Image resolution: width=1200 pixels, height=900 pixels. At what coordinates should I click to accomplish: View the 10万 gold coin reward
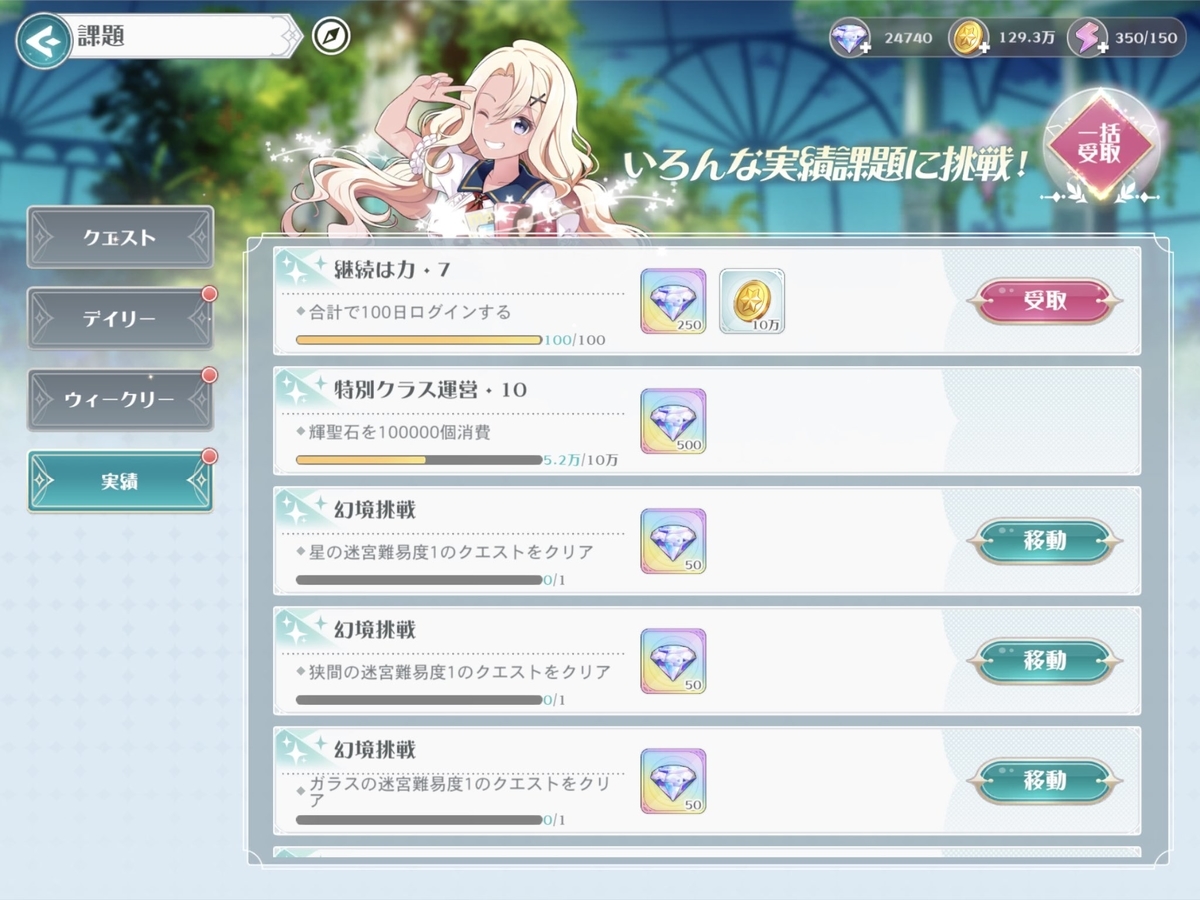752,301
